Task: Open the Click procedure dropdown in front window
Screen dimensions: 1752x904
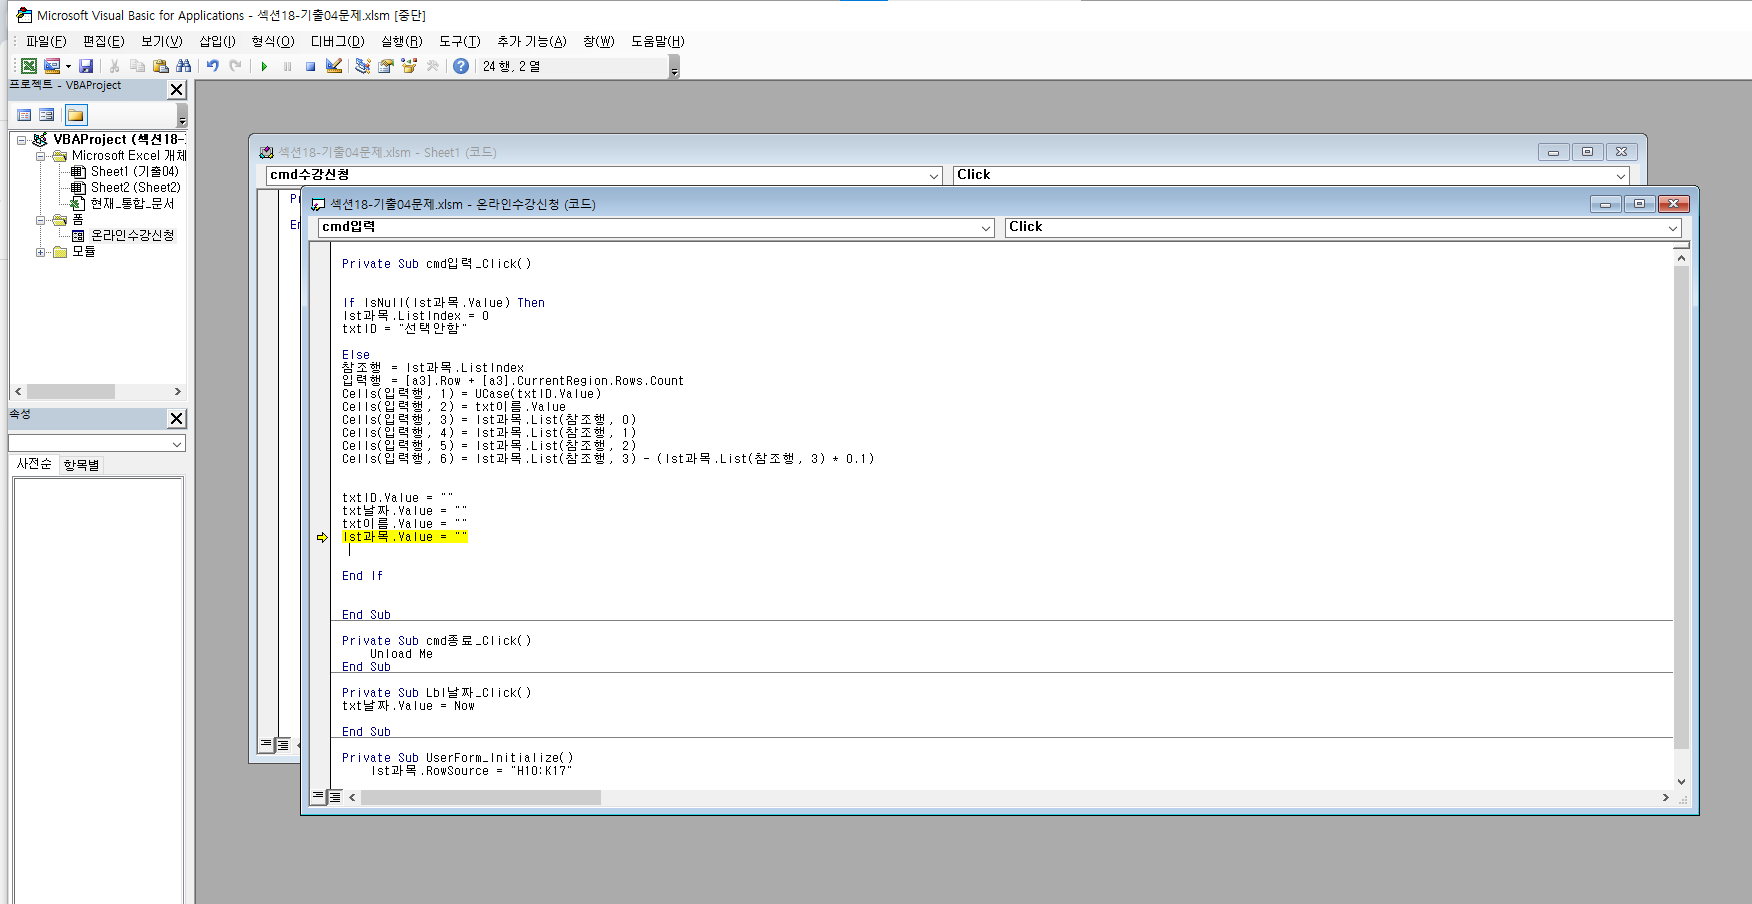Action: 1672,228
